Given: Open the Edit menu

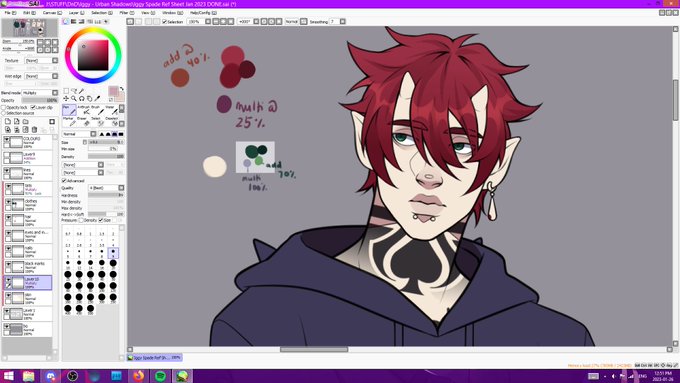Looking at the screenshot, I should click(x=29, y=13).
